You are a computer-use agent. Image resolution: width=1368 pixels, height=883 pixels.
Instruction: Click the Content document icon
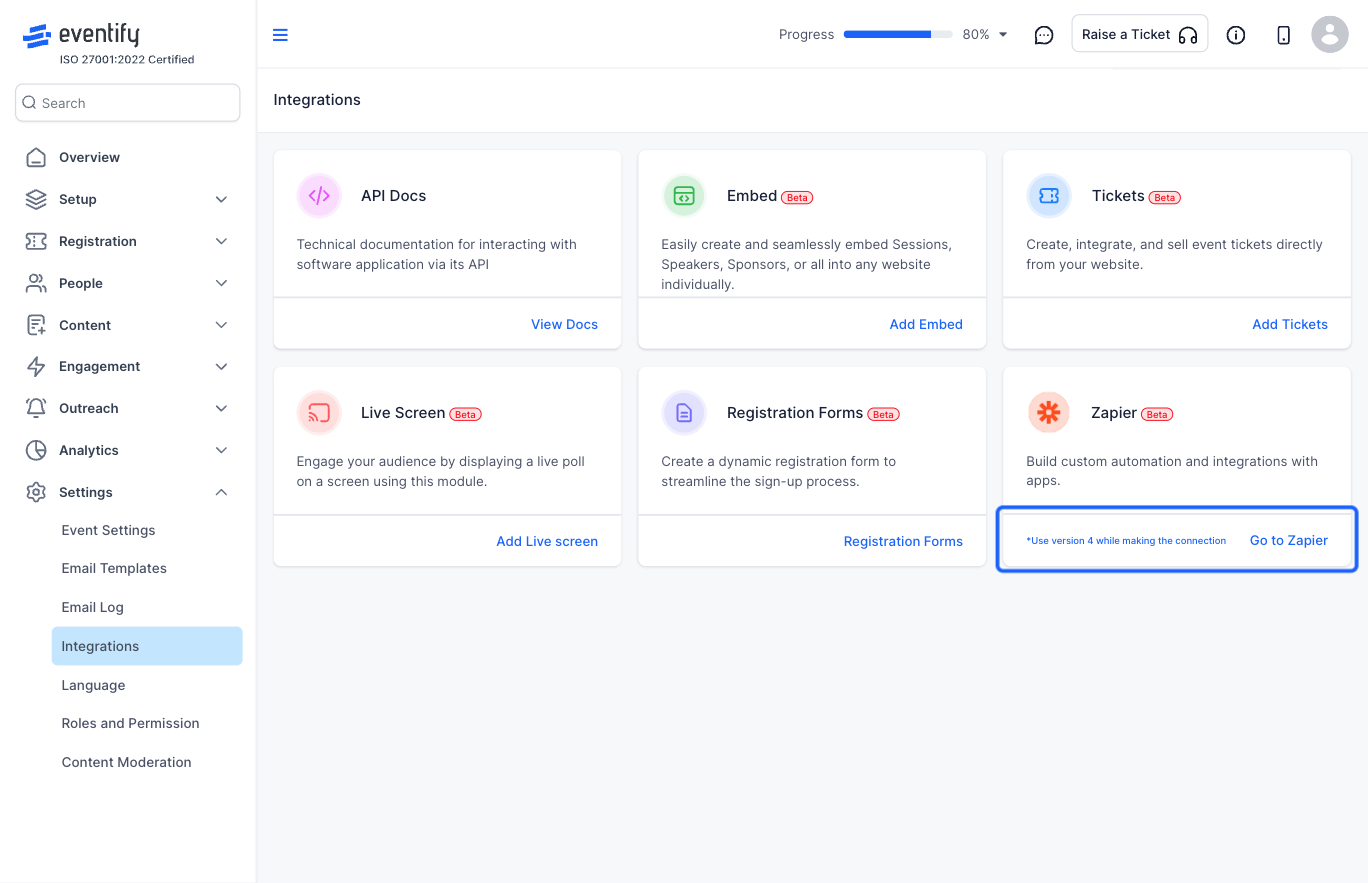click(x=36, y=325)
